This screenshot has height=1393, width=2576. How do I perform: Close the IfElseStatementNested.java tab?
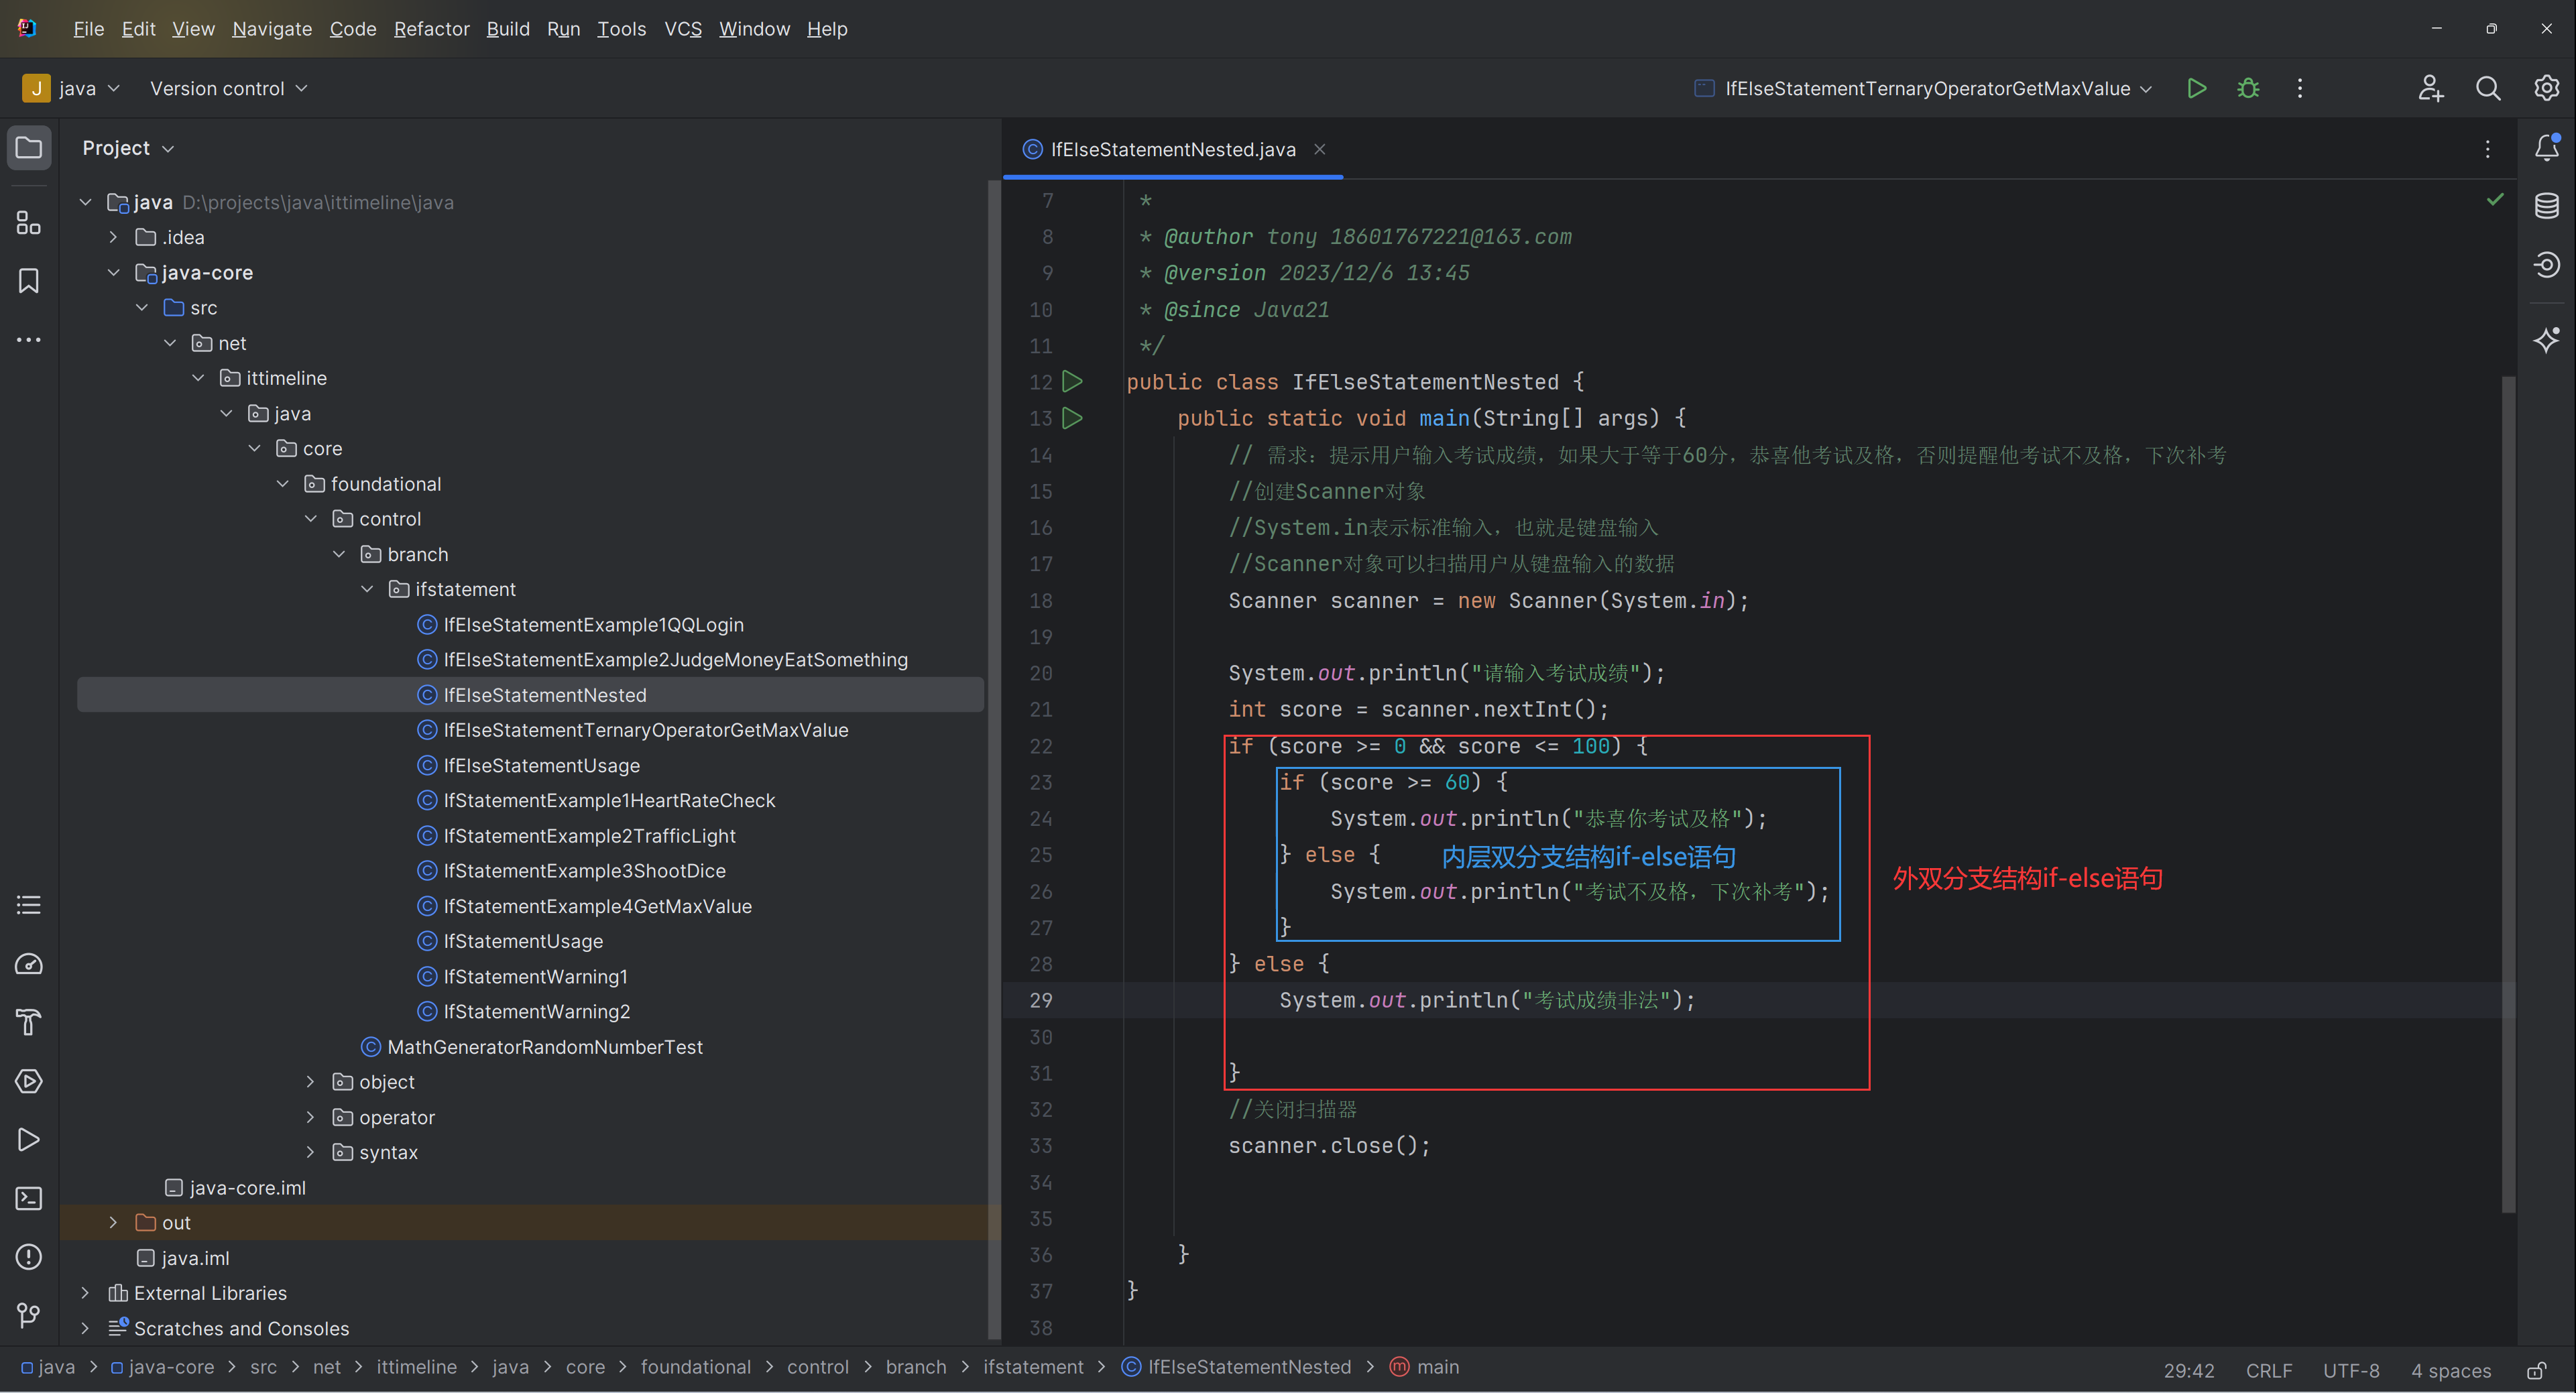(1319, 149)
